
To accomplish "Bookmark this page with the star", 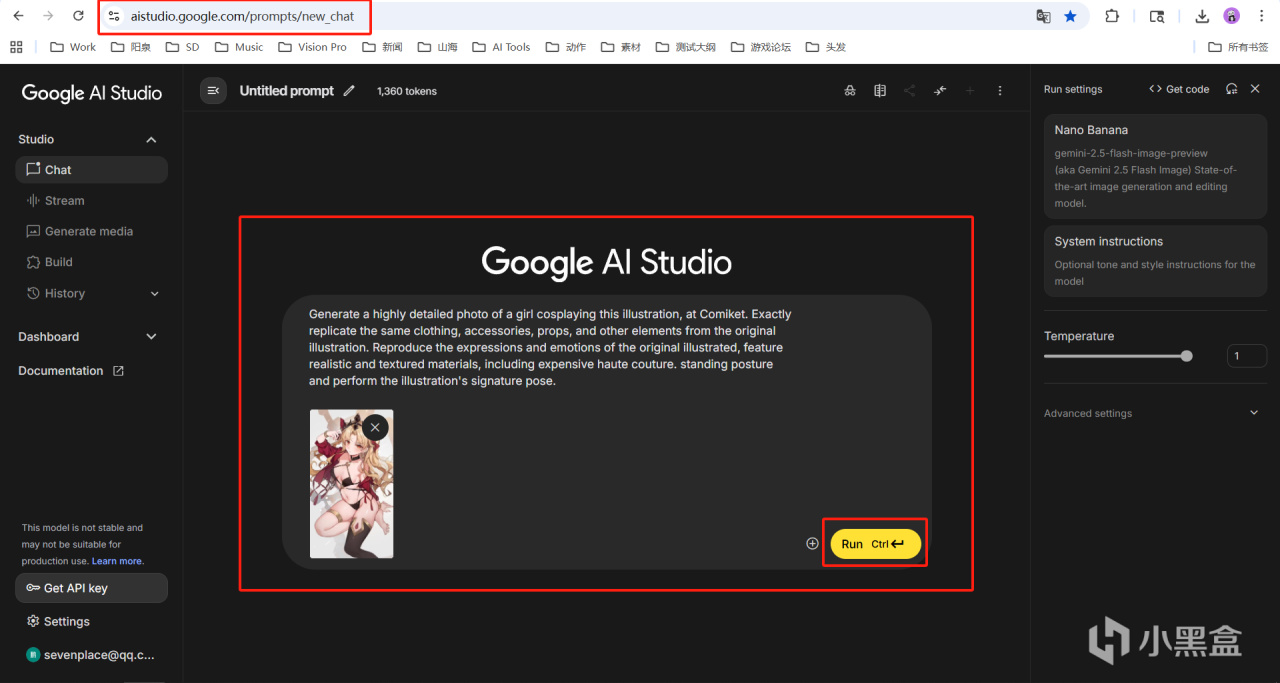I will (x=1071, y=16).
